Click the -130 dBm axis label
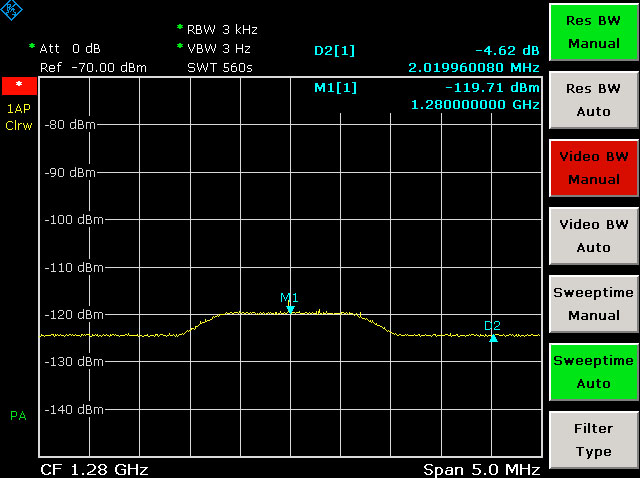Screen dimensions: 640x478 (74, 362)
